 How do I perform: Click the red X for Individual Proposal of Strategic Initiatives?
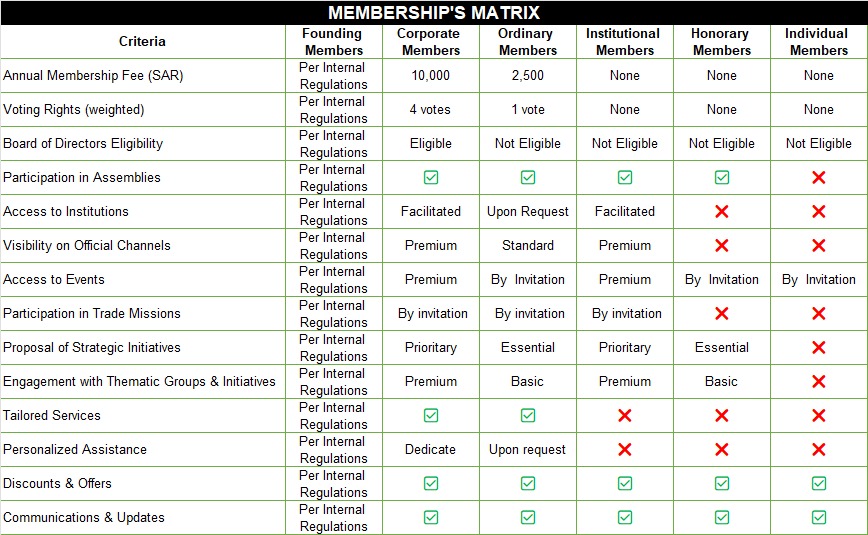(818, 347)
